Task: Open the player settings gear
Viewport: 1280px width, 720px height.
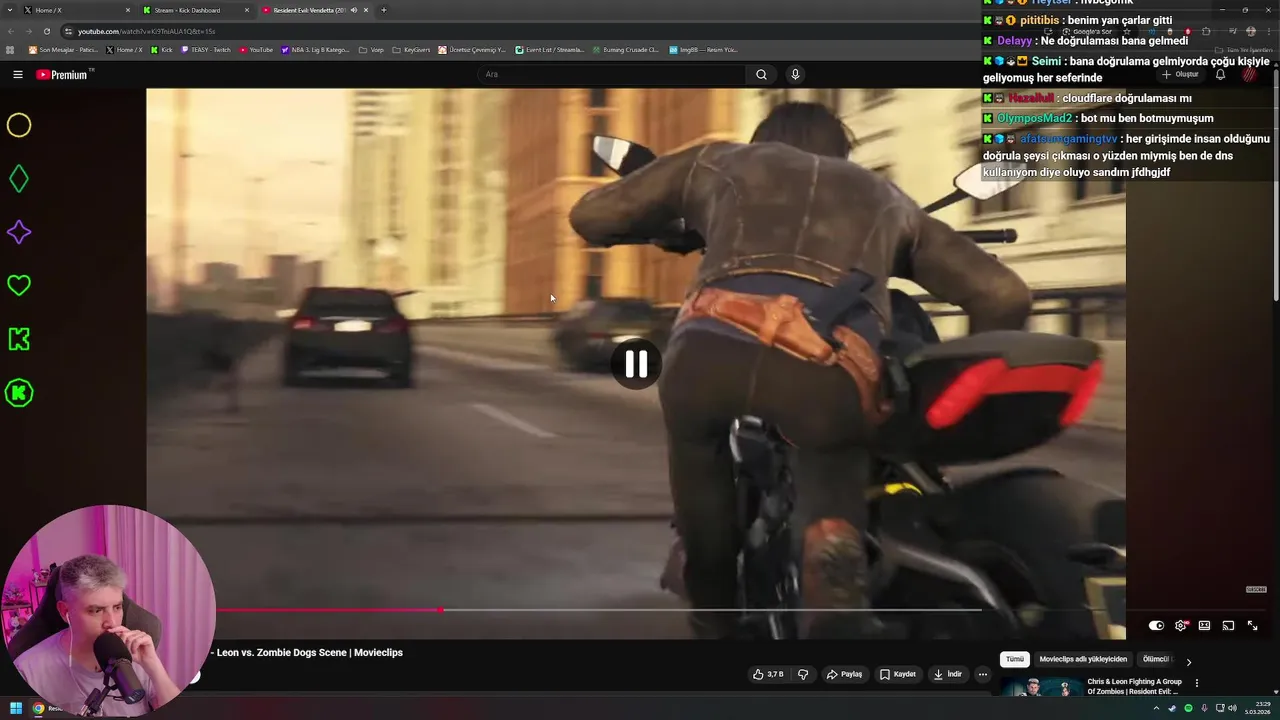Action: click(1181, 625)
